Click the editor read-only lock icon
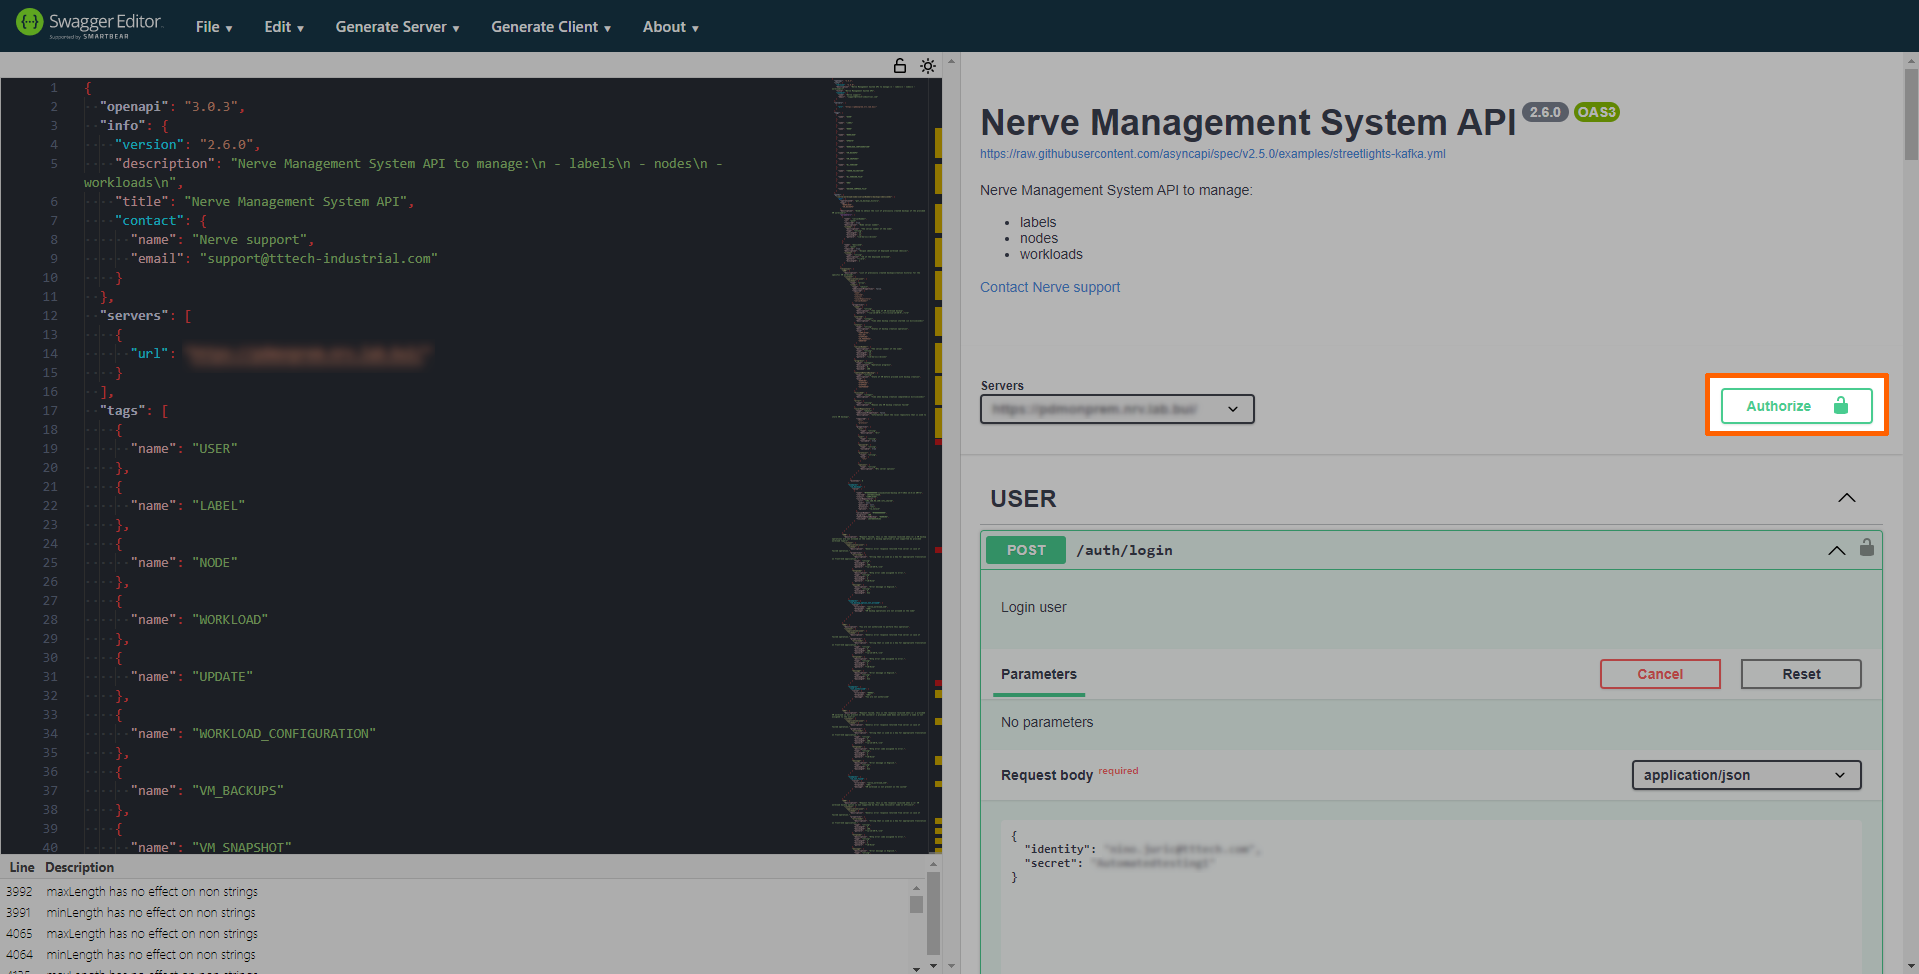 point(899,66)
